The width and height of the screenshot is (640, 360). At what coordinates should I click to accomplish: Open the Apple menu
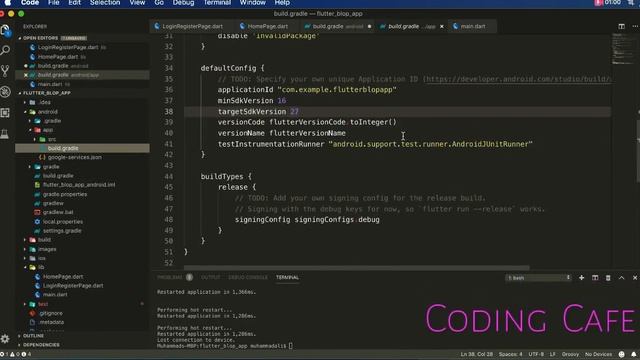(x=7, y=3)
